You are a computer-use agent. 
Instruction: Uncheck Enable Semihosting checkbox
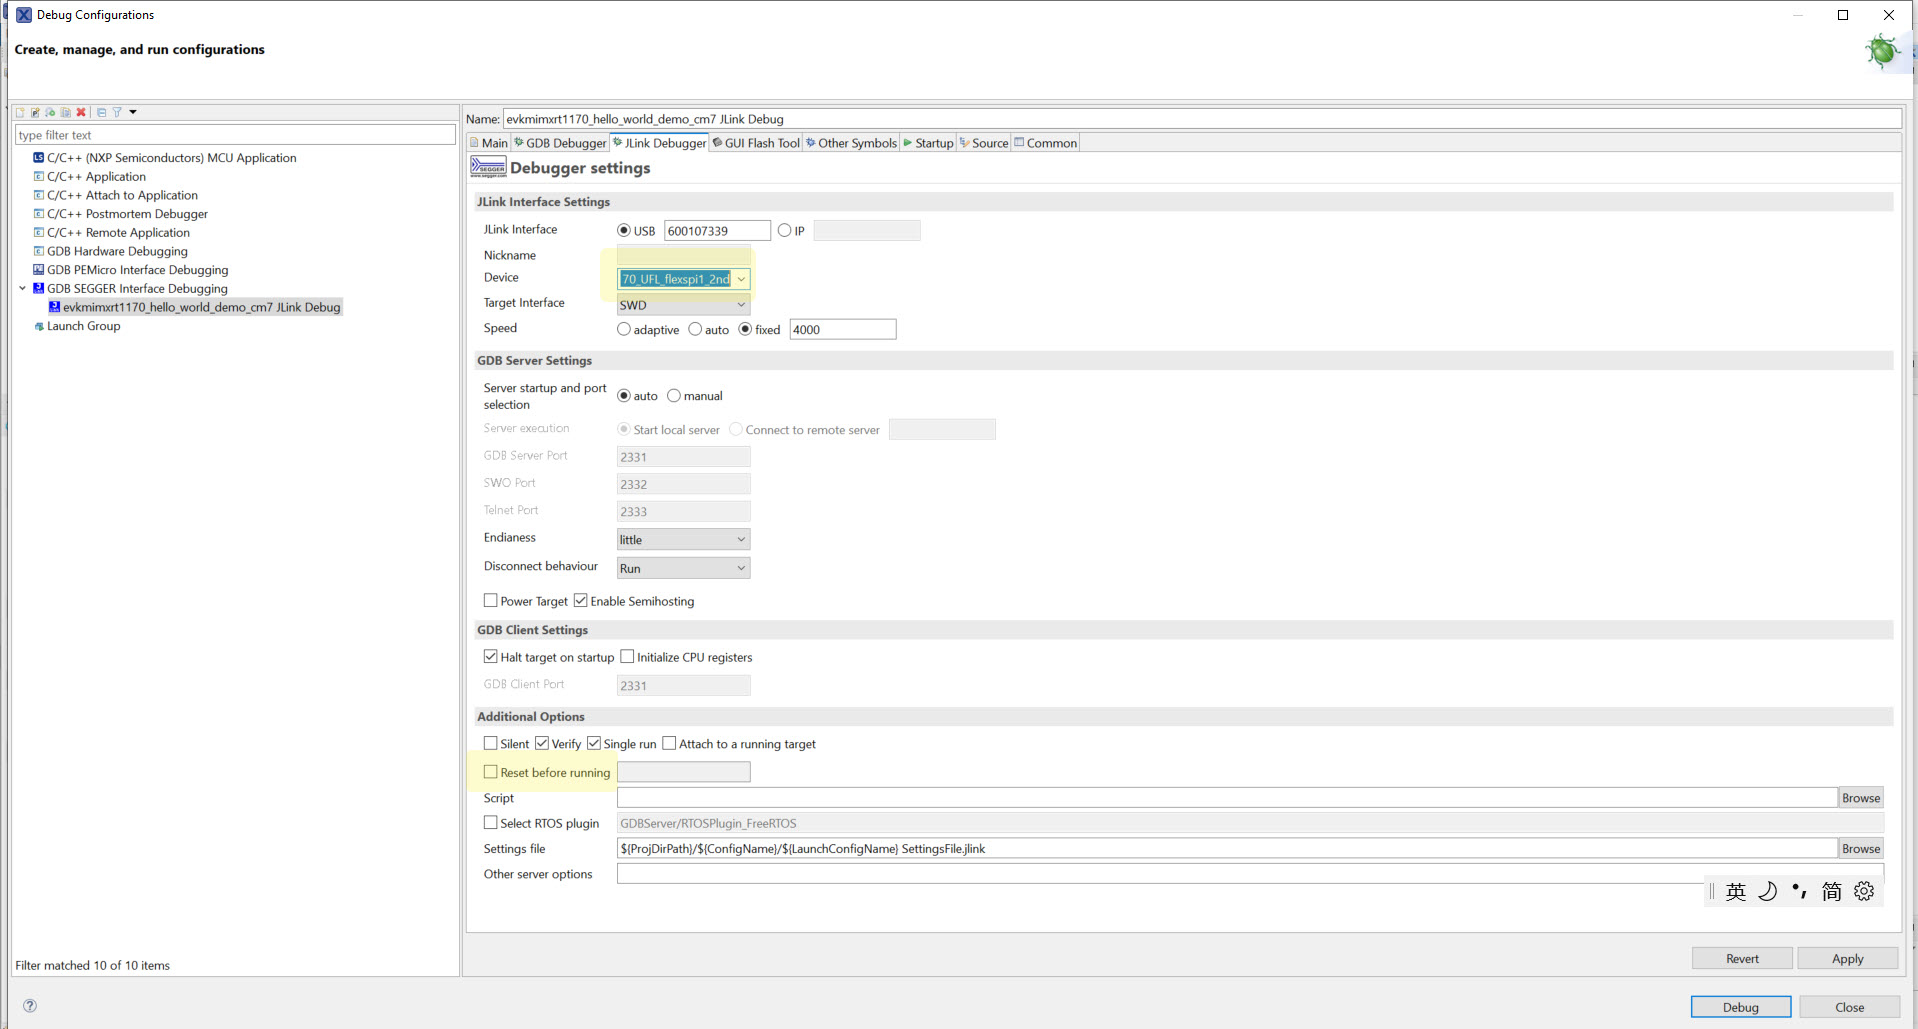click(580, 601)
